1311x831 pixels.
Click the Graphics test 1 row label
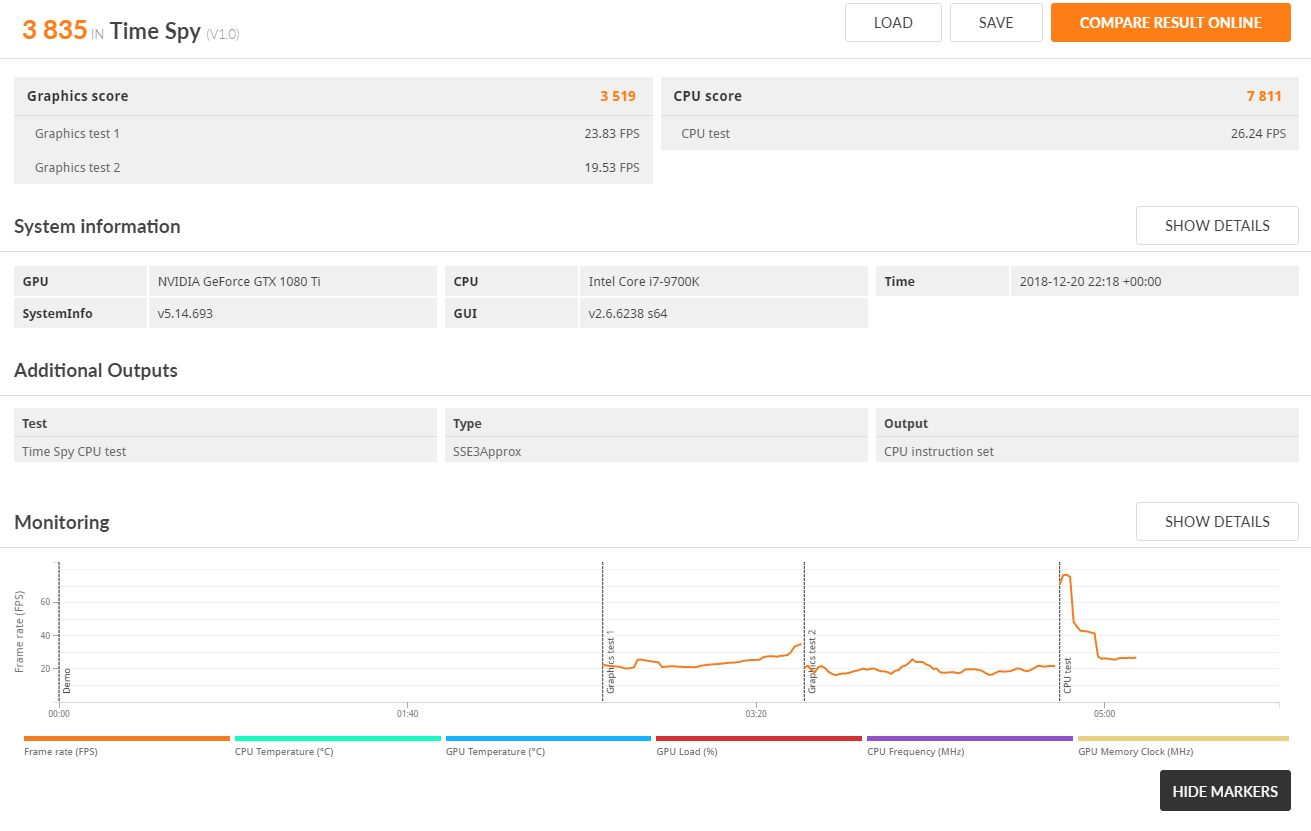coord(77,133)
